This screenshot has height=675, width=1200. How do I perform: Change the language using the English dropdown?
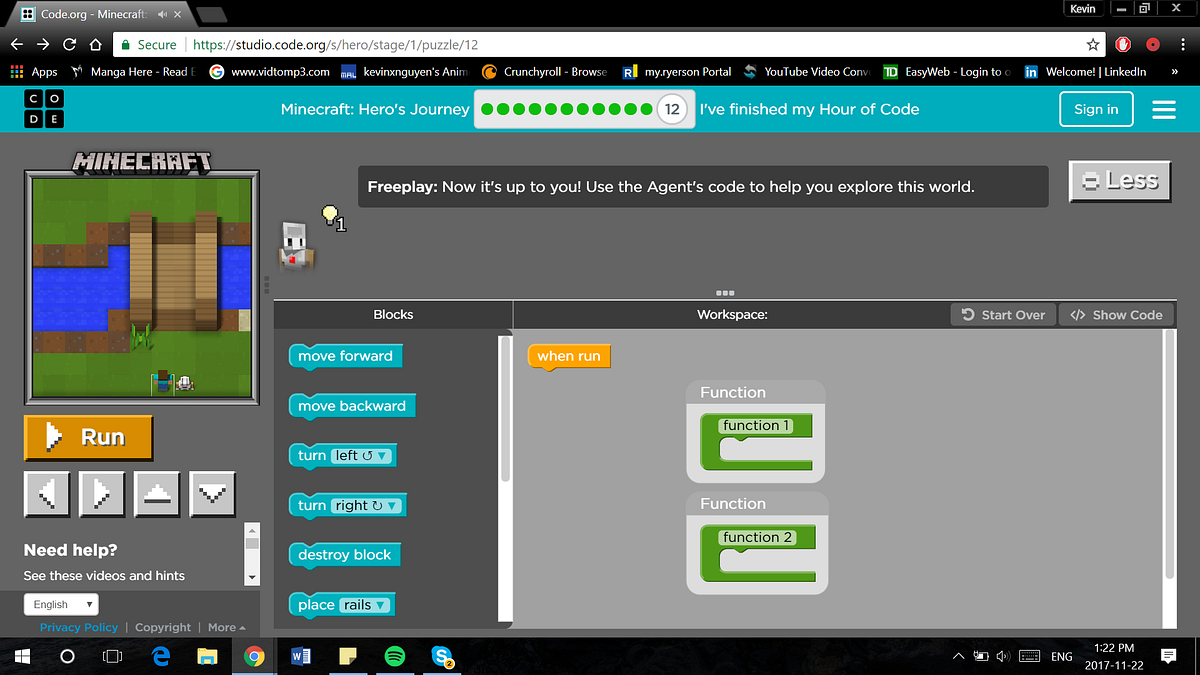coord(60,604)
